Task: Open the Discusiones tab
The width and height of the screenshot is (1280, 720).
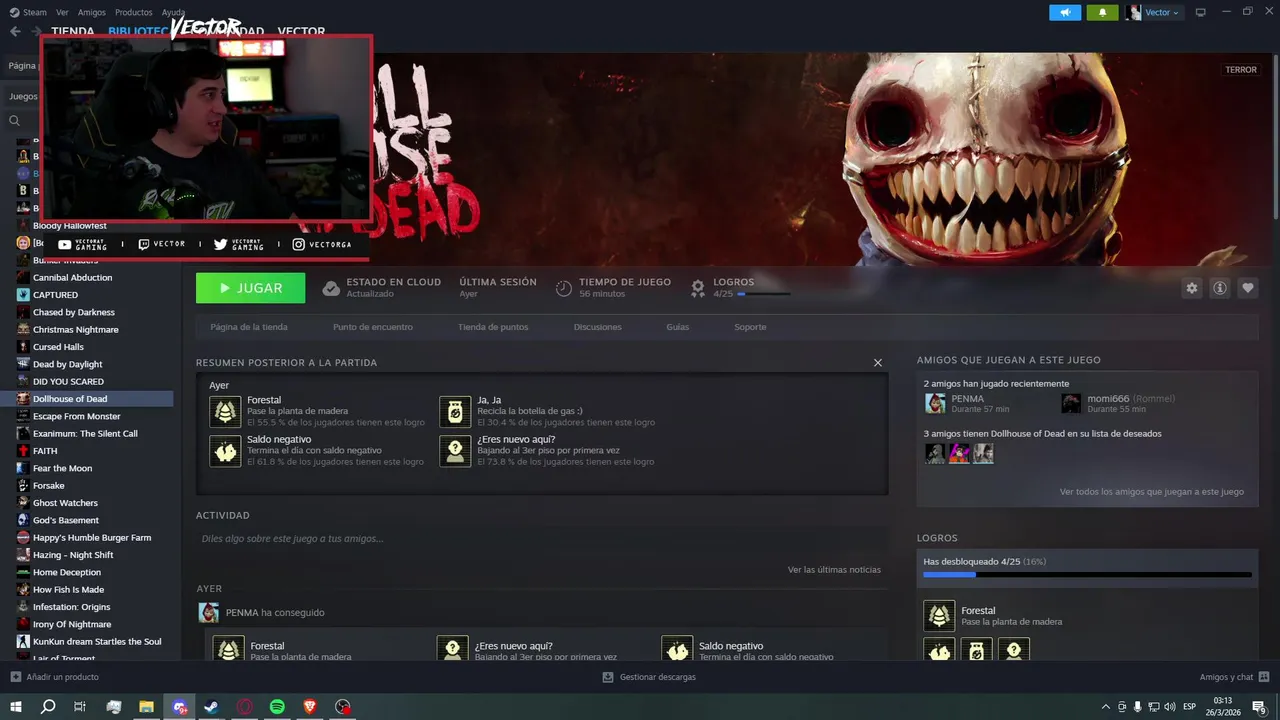Action: click(x=598, y=327)
